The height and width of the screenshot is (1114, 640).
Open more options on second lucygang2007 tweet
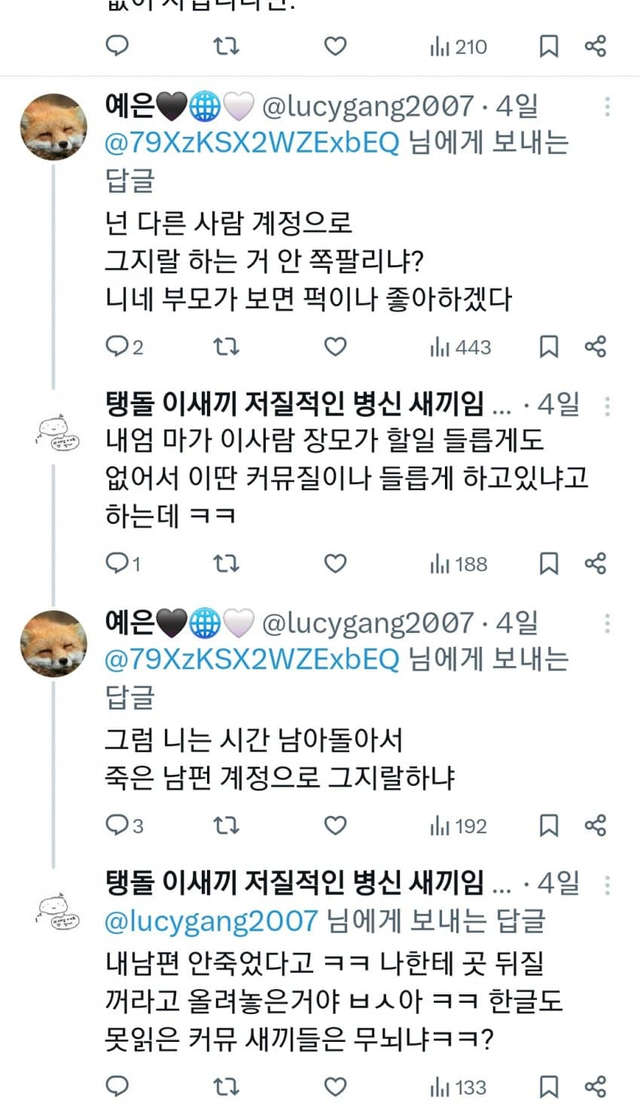(606, 624)
